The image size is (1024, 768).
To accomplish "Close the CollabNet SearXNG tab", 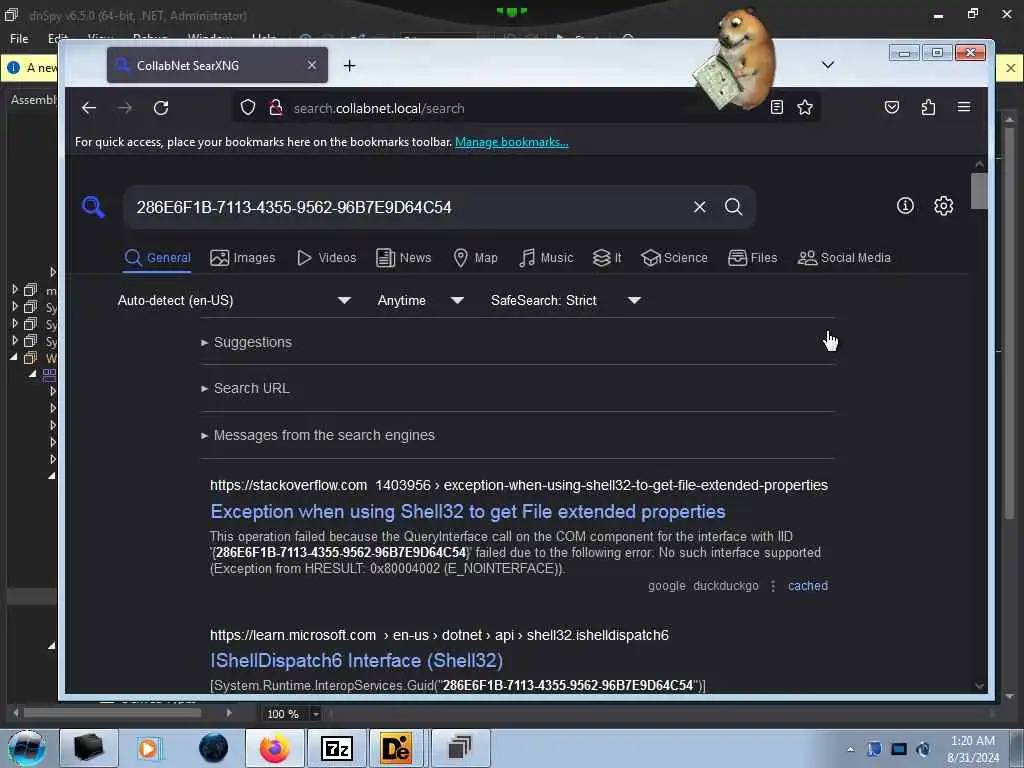I will tap(312, 65).
